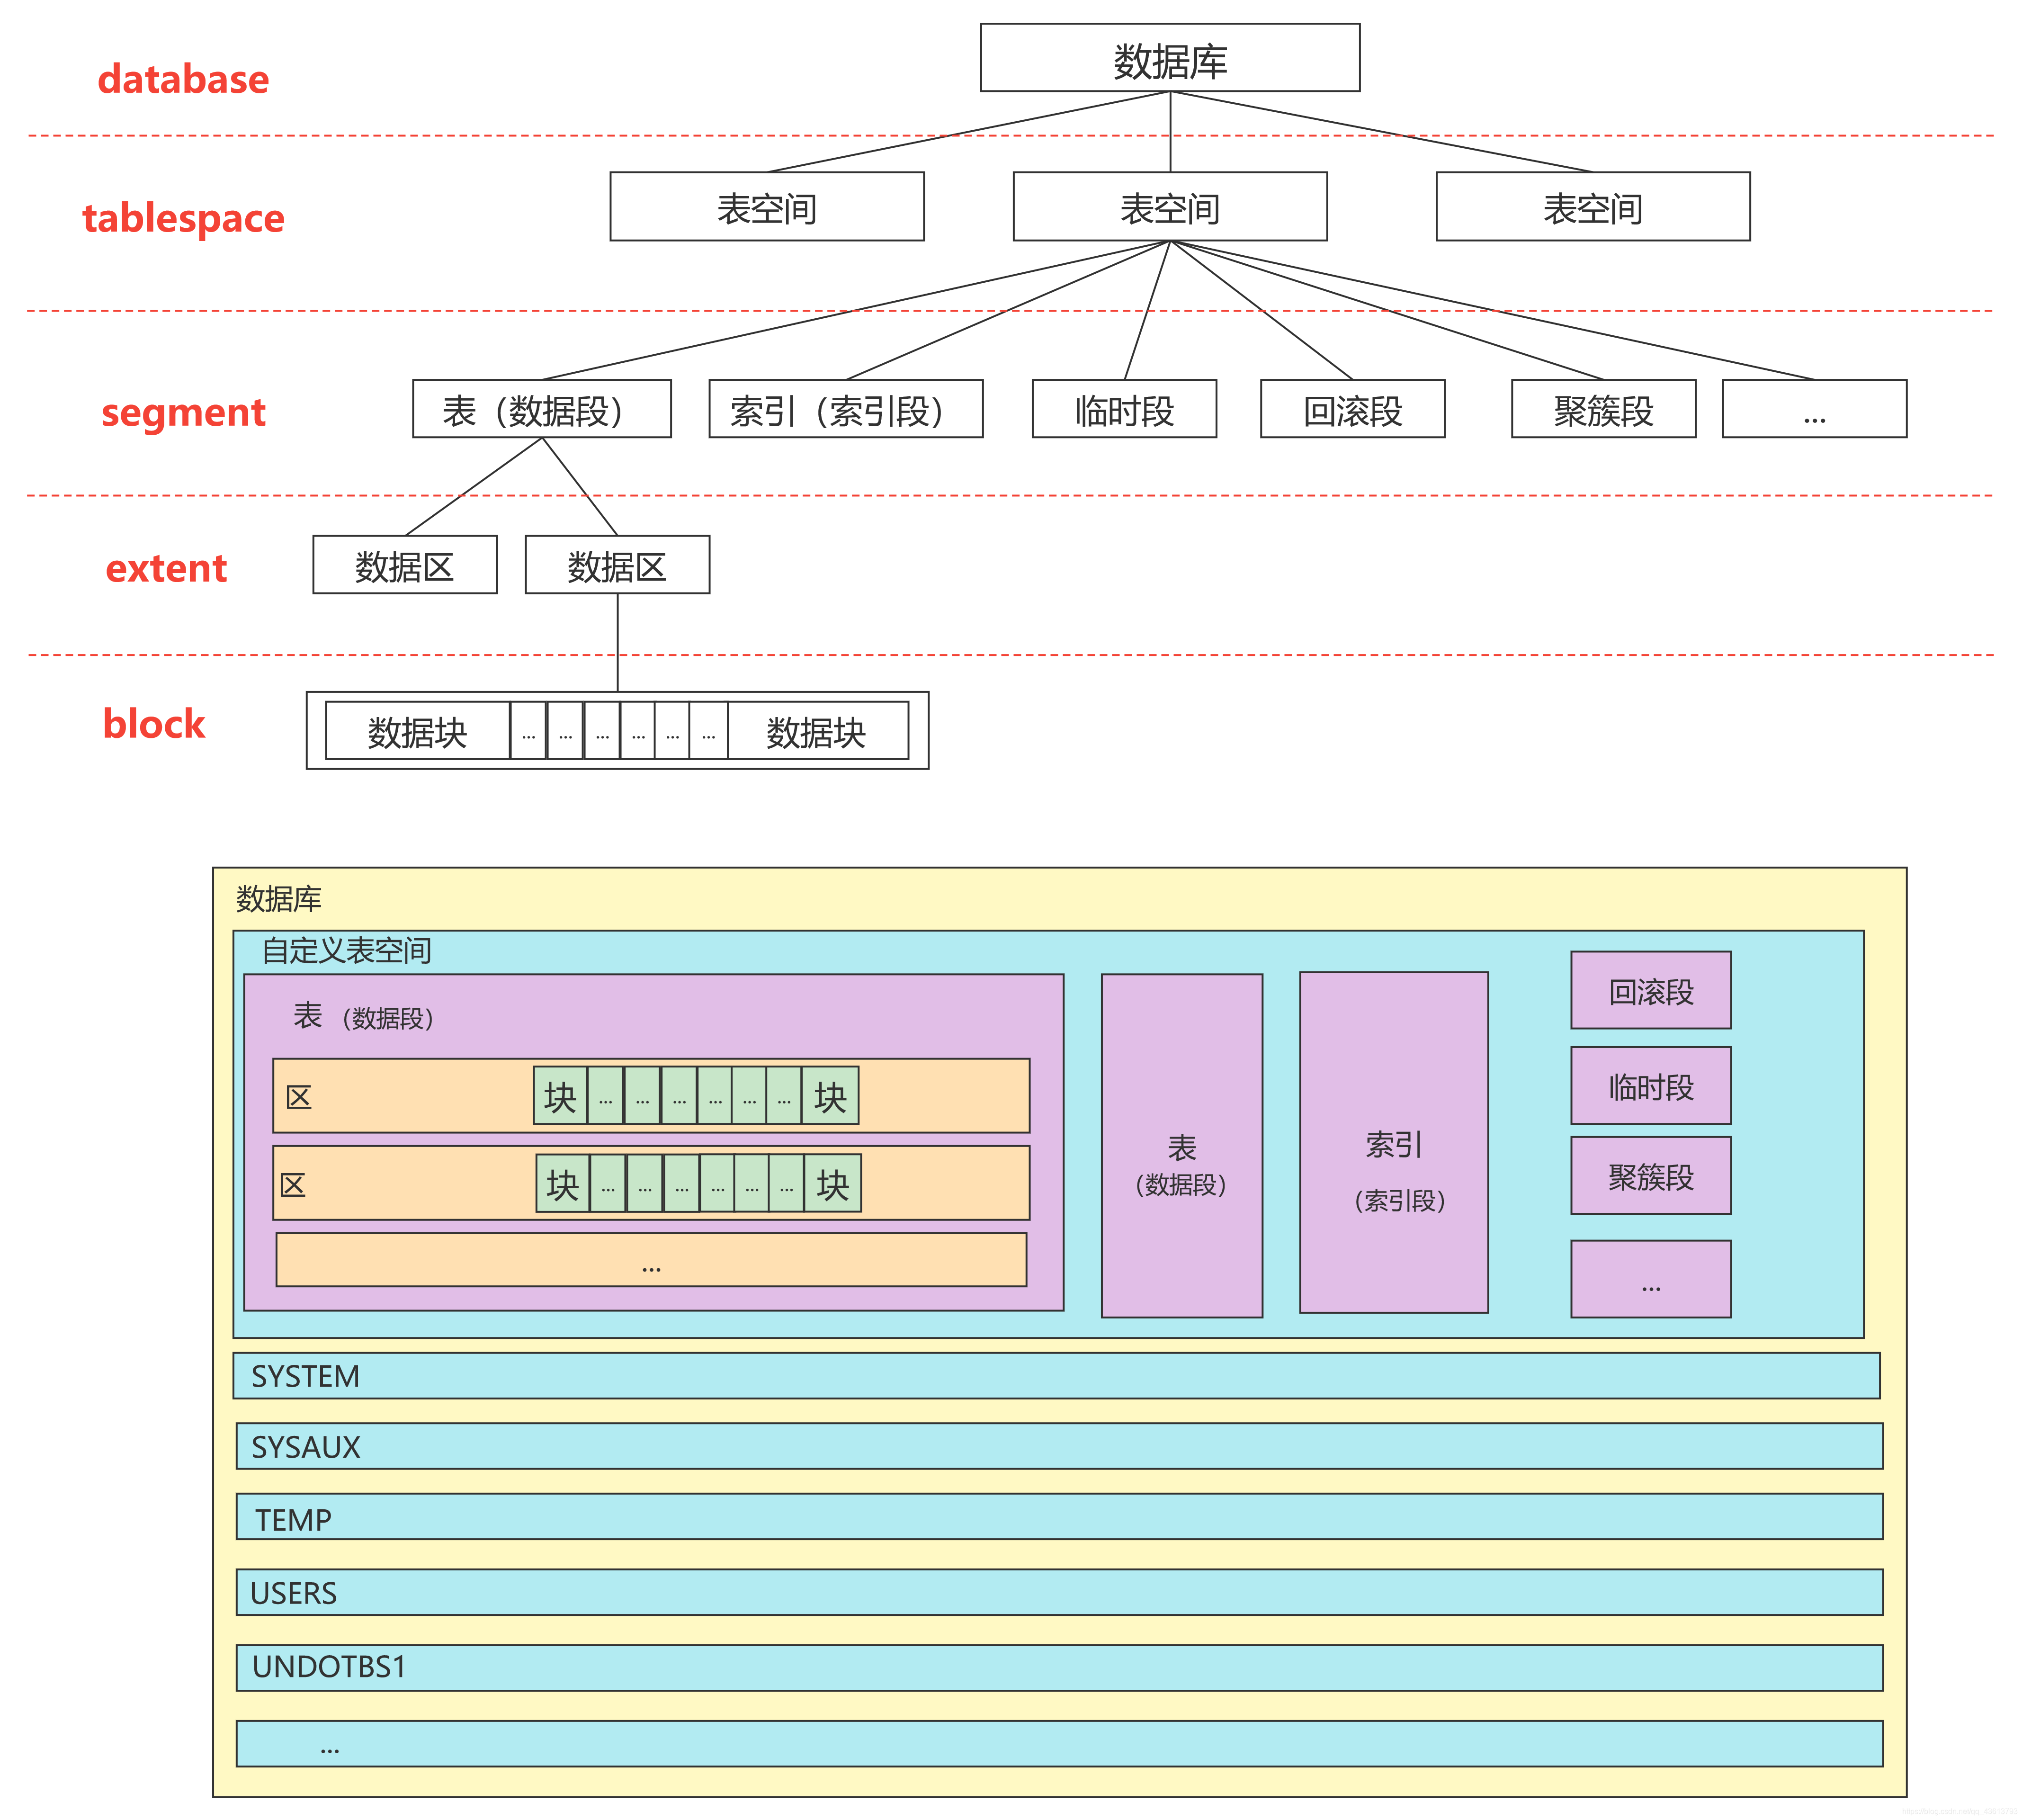Select the narrow purple 表（数据段）box
The width and height of the screenshot is (2022, 1820).
1182,1146
